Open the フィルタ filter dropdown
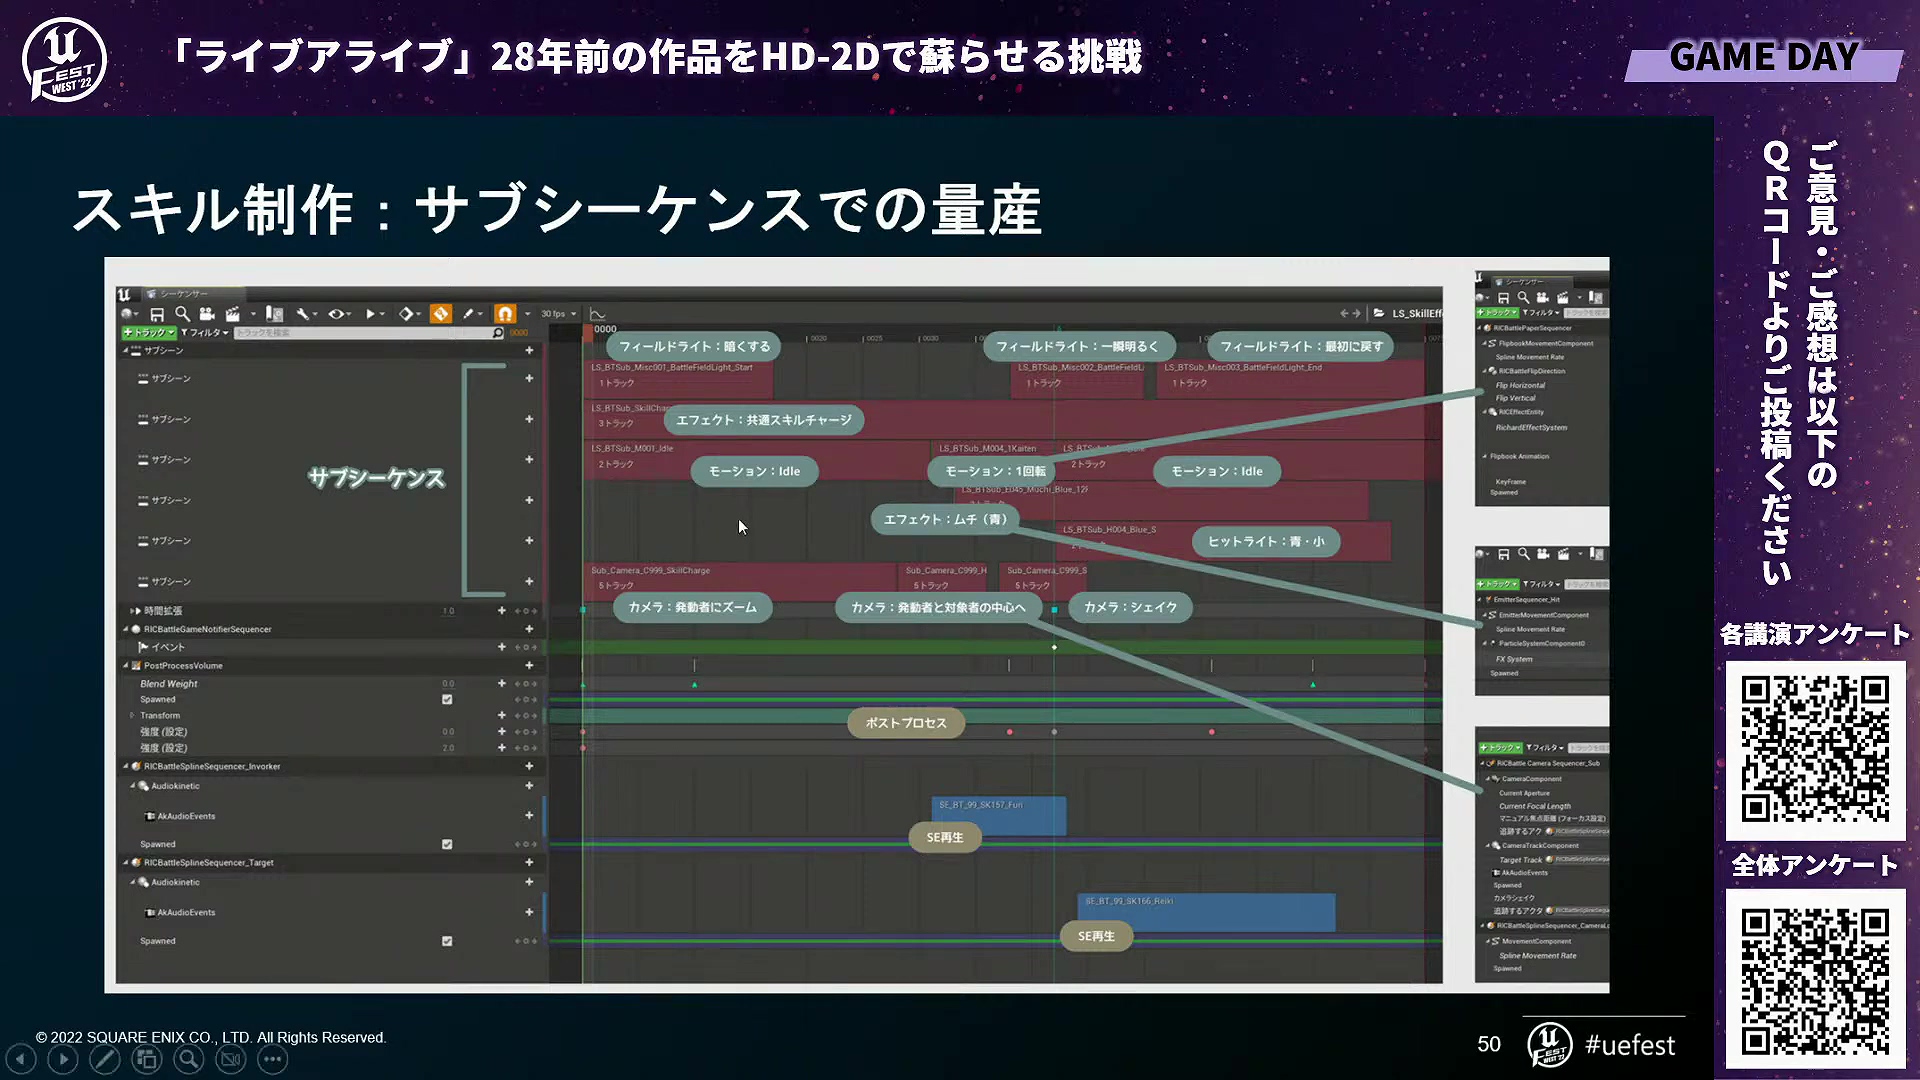The image size is (1920, 1080). click(x=206, y=333)
